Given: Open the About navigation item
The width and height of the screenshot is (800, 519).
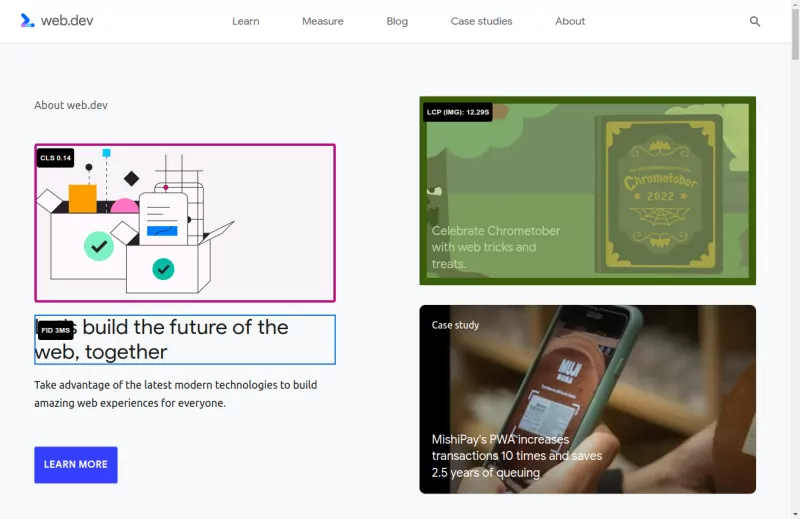Looking at the screenshot, I should [x=570, y=21].
